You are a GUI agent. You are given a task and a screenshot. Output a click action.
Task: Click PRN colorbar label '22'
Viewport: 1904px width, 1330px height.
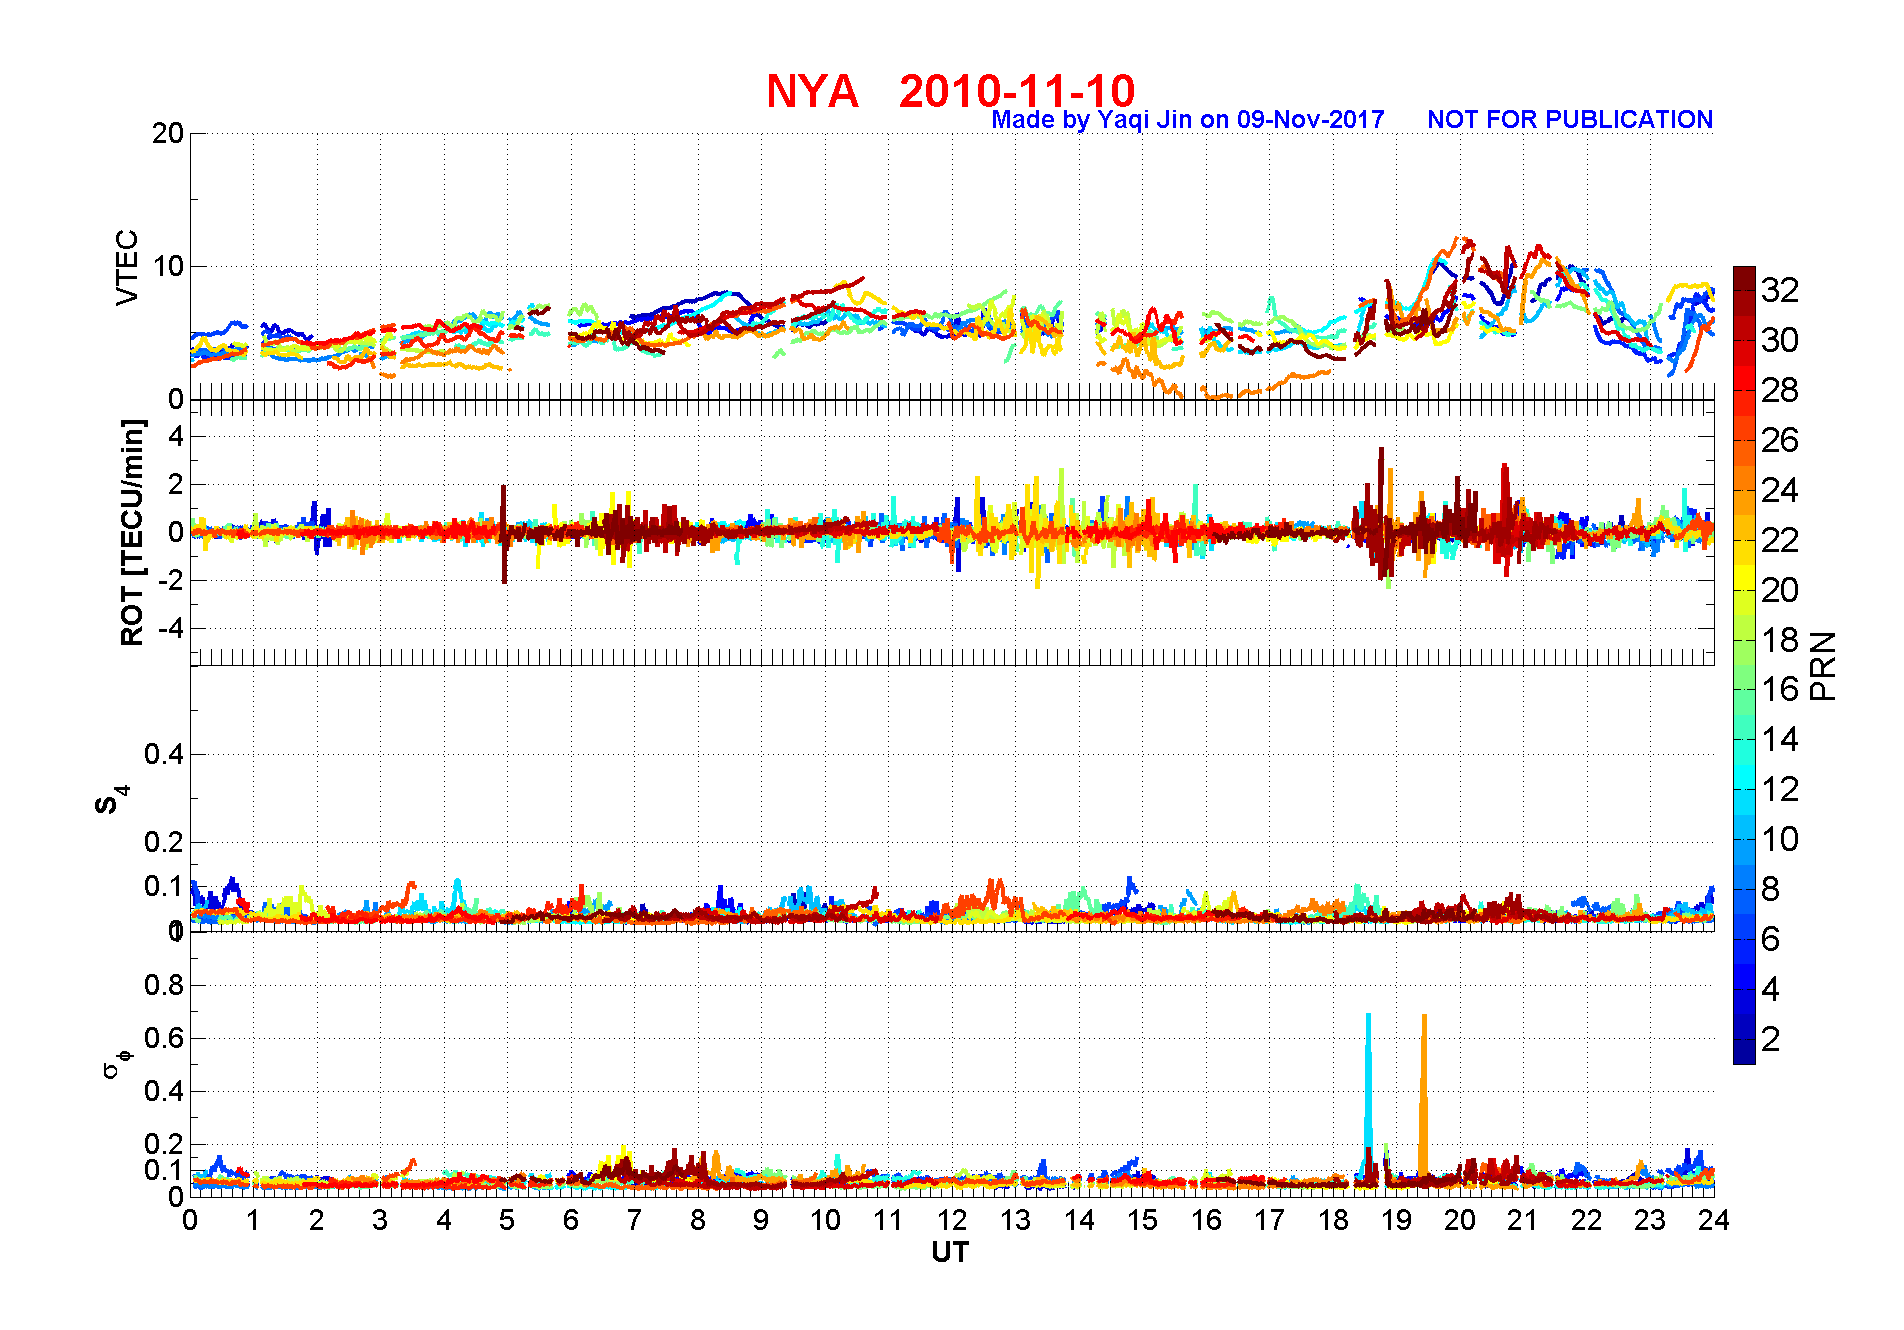(x=1780, y=540)
